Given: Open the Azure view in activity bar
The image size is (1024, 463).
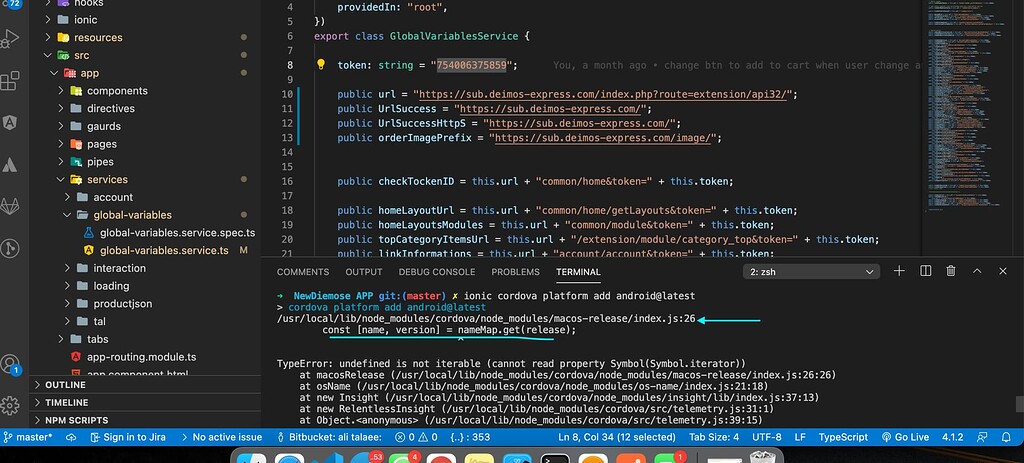Looking at the screenshot, I should pos(9,165).
